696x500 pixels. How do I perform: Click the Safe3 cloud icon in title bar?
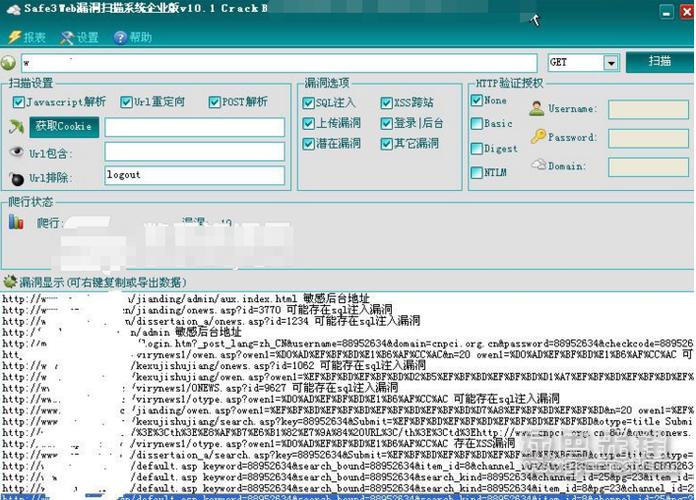click(13, 9)
